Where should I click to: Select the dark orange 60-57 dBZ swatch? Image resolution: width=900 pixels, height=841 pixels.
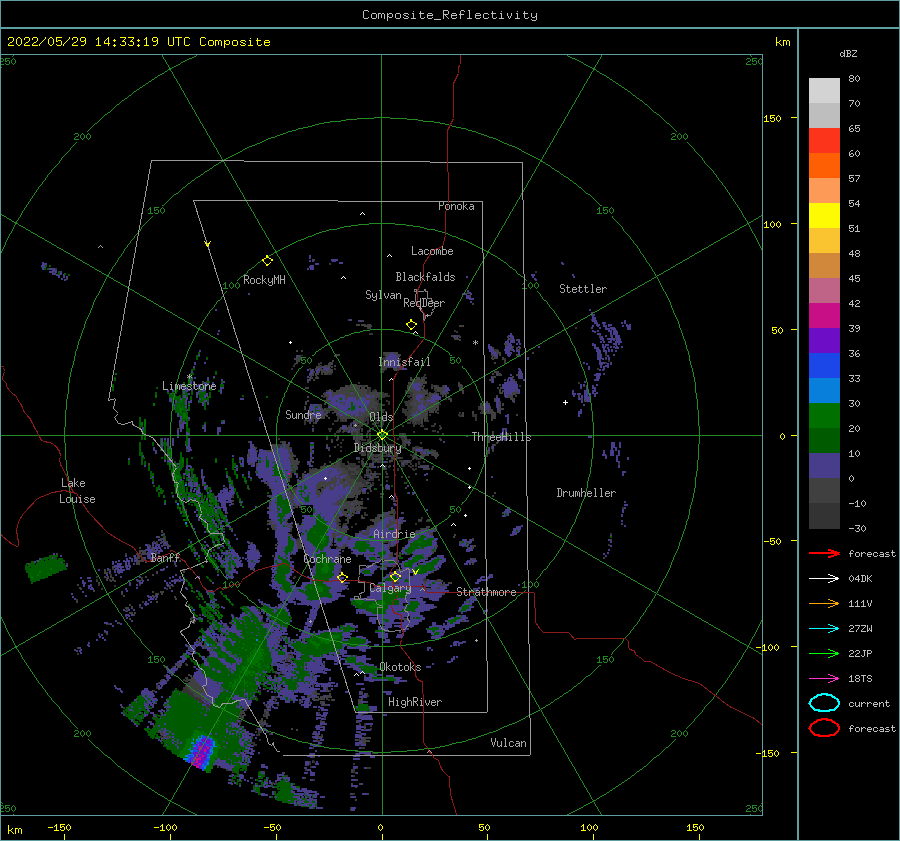824,165
